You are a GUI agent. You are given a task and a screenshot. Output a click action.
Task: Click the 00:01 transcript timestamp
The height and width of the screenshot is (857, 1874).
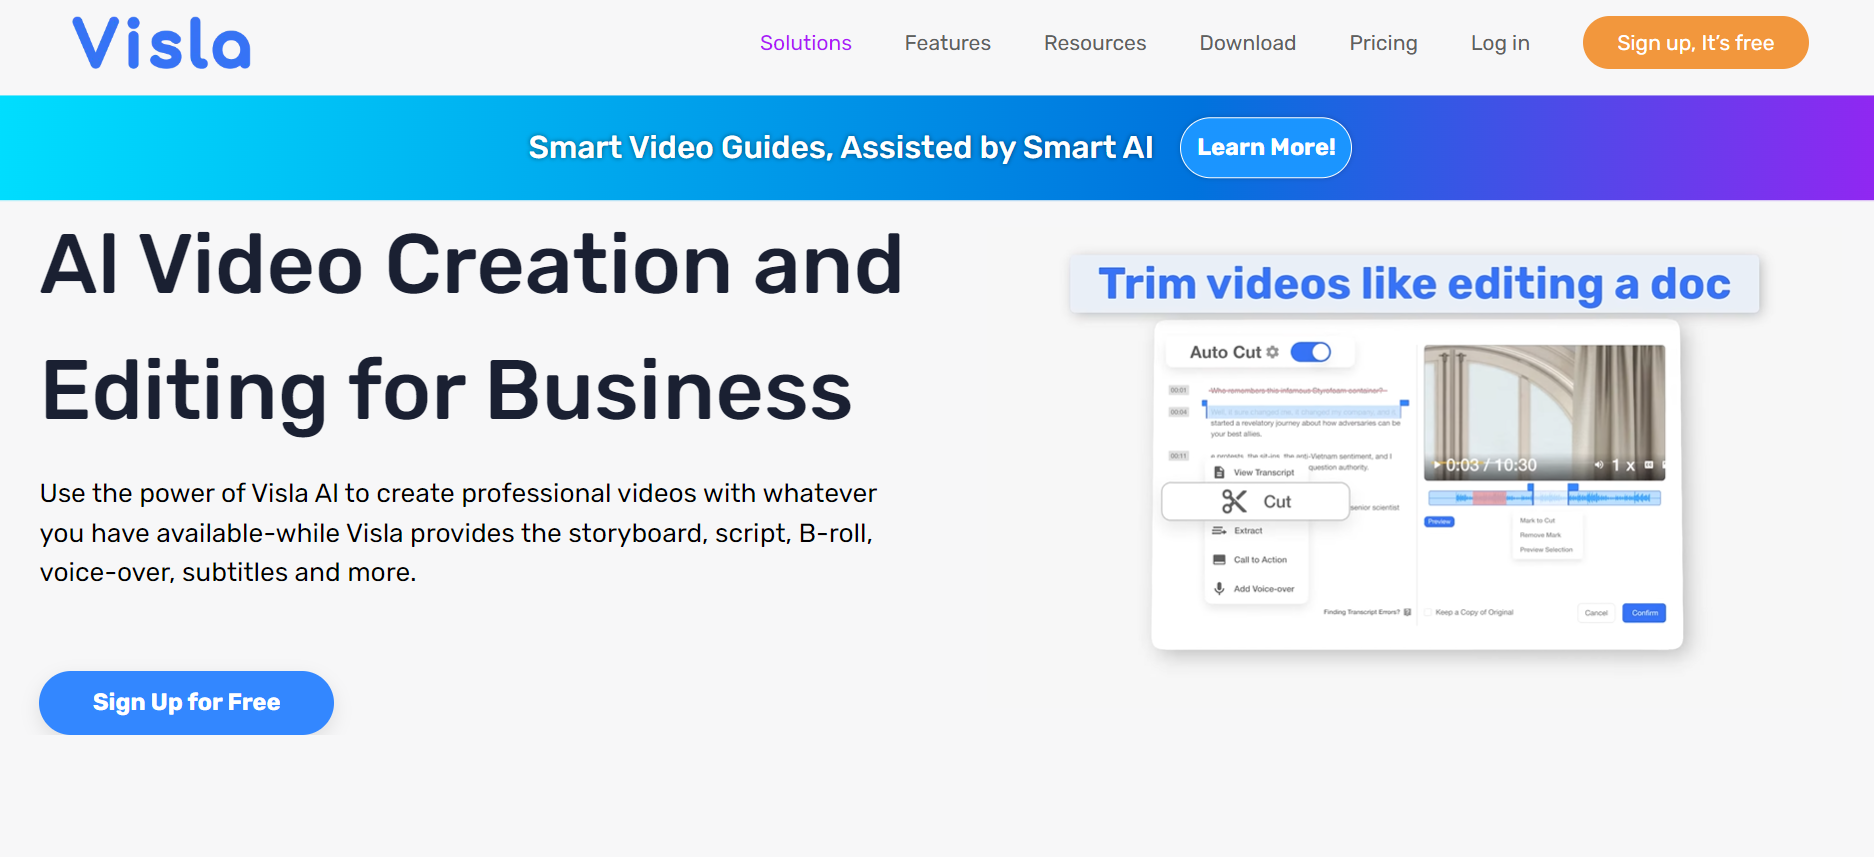[1179, 390]
